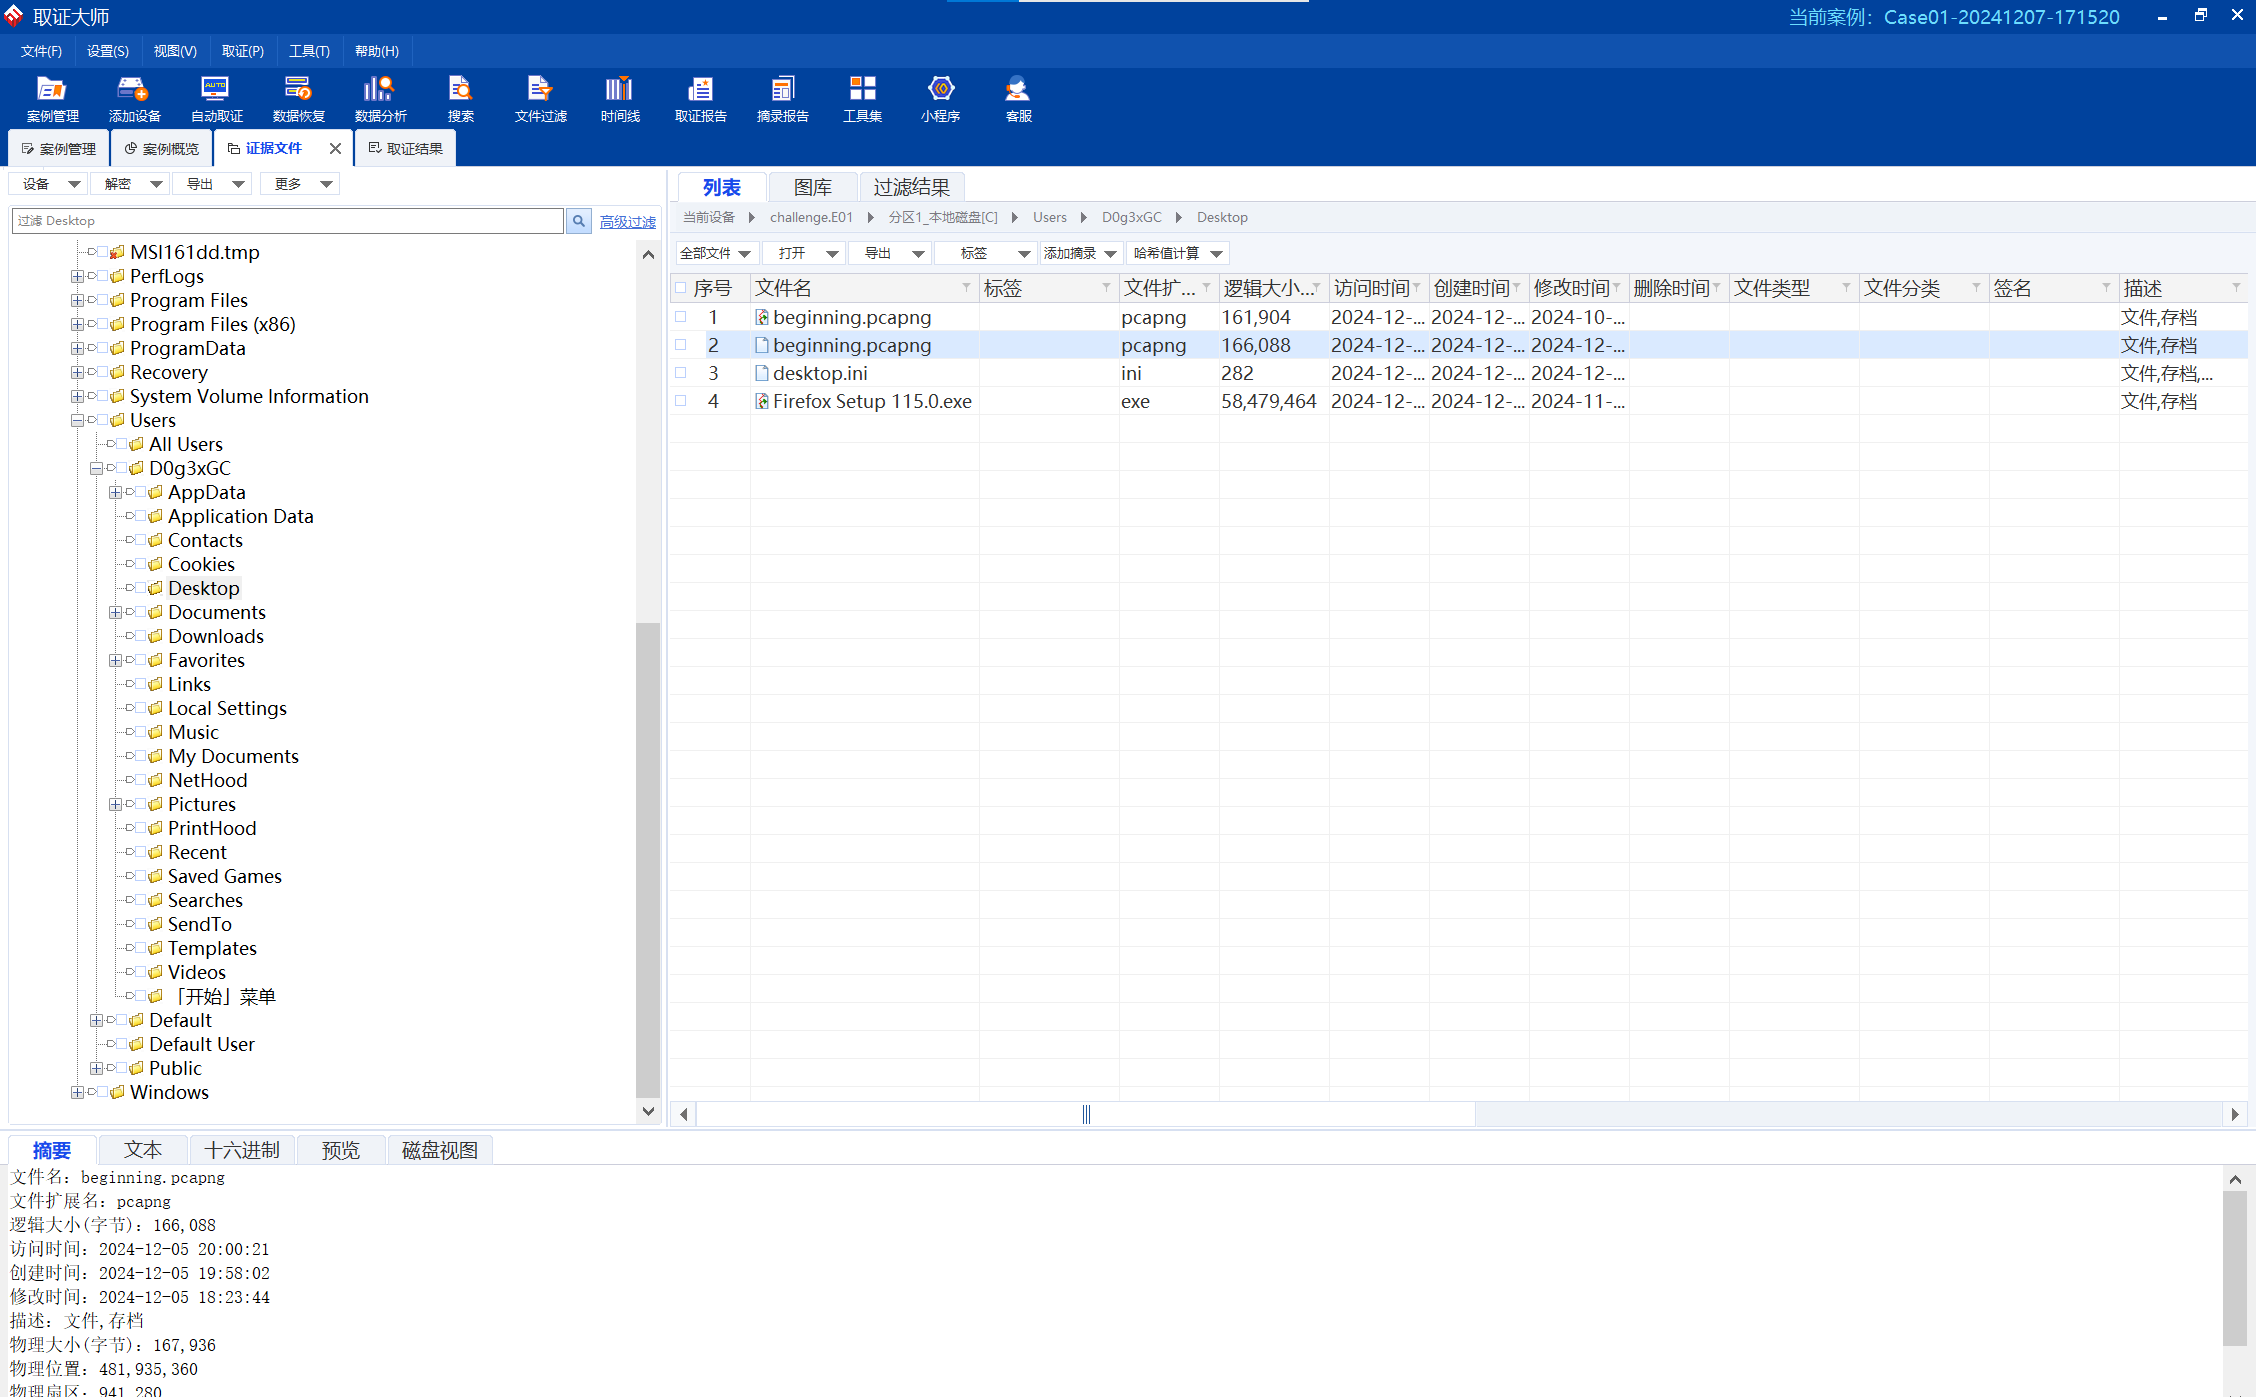Viewport: 2256px width, 1397px height.
Task: Open the 取证(P) menu
Action: (x=243, y=51)
